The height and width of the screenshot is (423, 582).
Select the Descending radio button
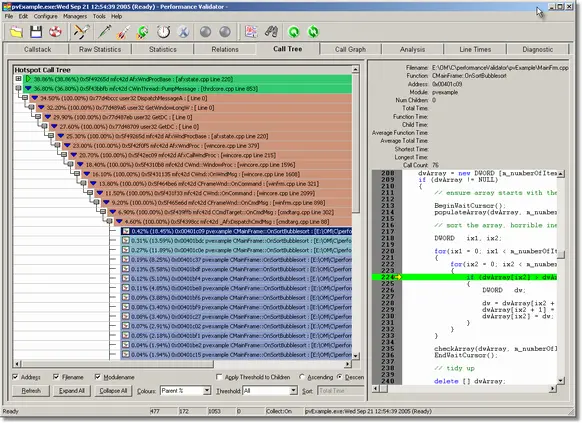[x=339, y=377]
